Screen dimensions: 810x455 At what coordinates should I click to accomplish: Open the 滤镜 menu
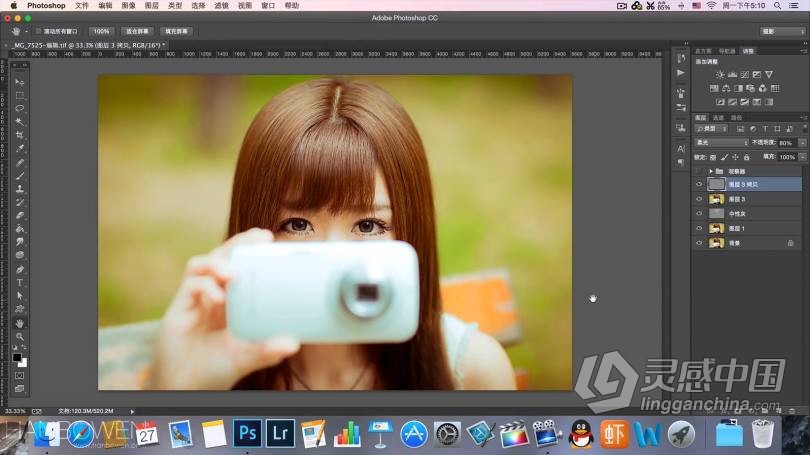222,6
